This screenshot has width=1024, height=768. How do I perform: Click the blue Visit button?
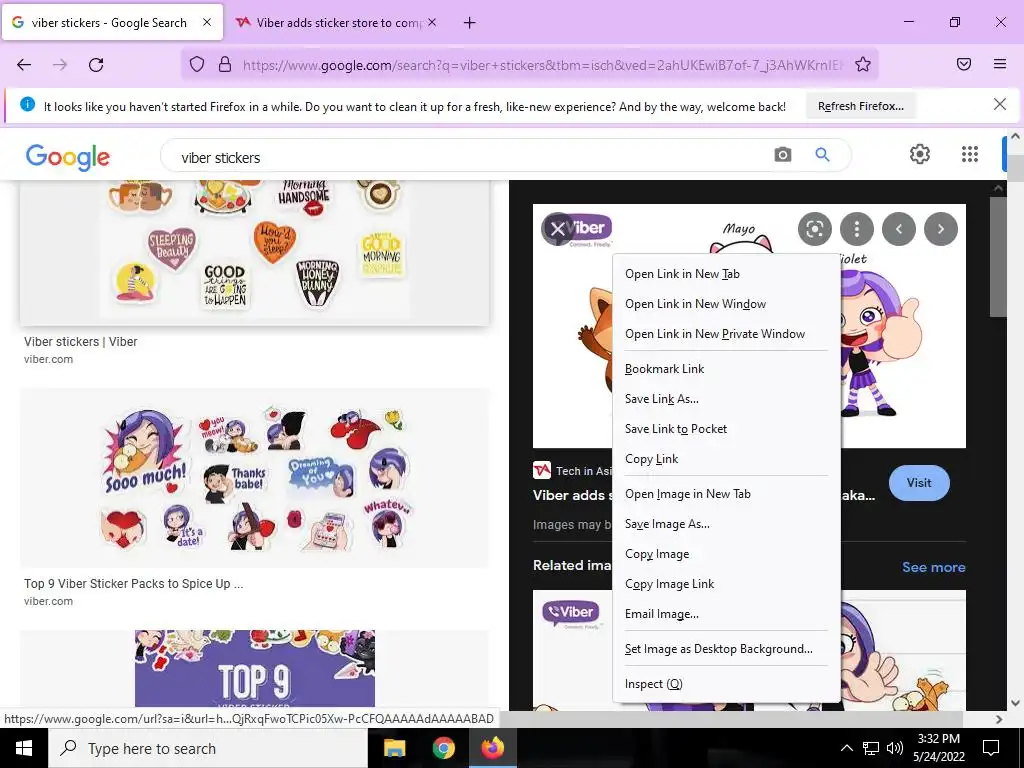coord(919,483)
